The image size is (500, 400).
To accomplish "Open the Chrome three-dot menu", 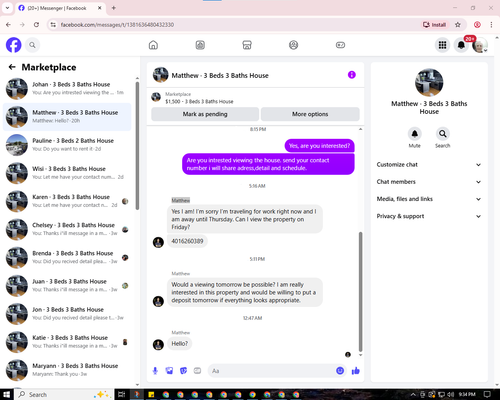I will click(491, 25).
